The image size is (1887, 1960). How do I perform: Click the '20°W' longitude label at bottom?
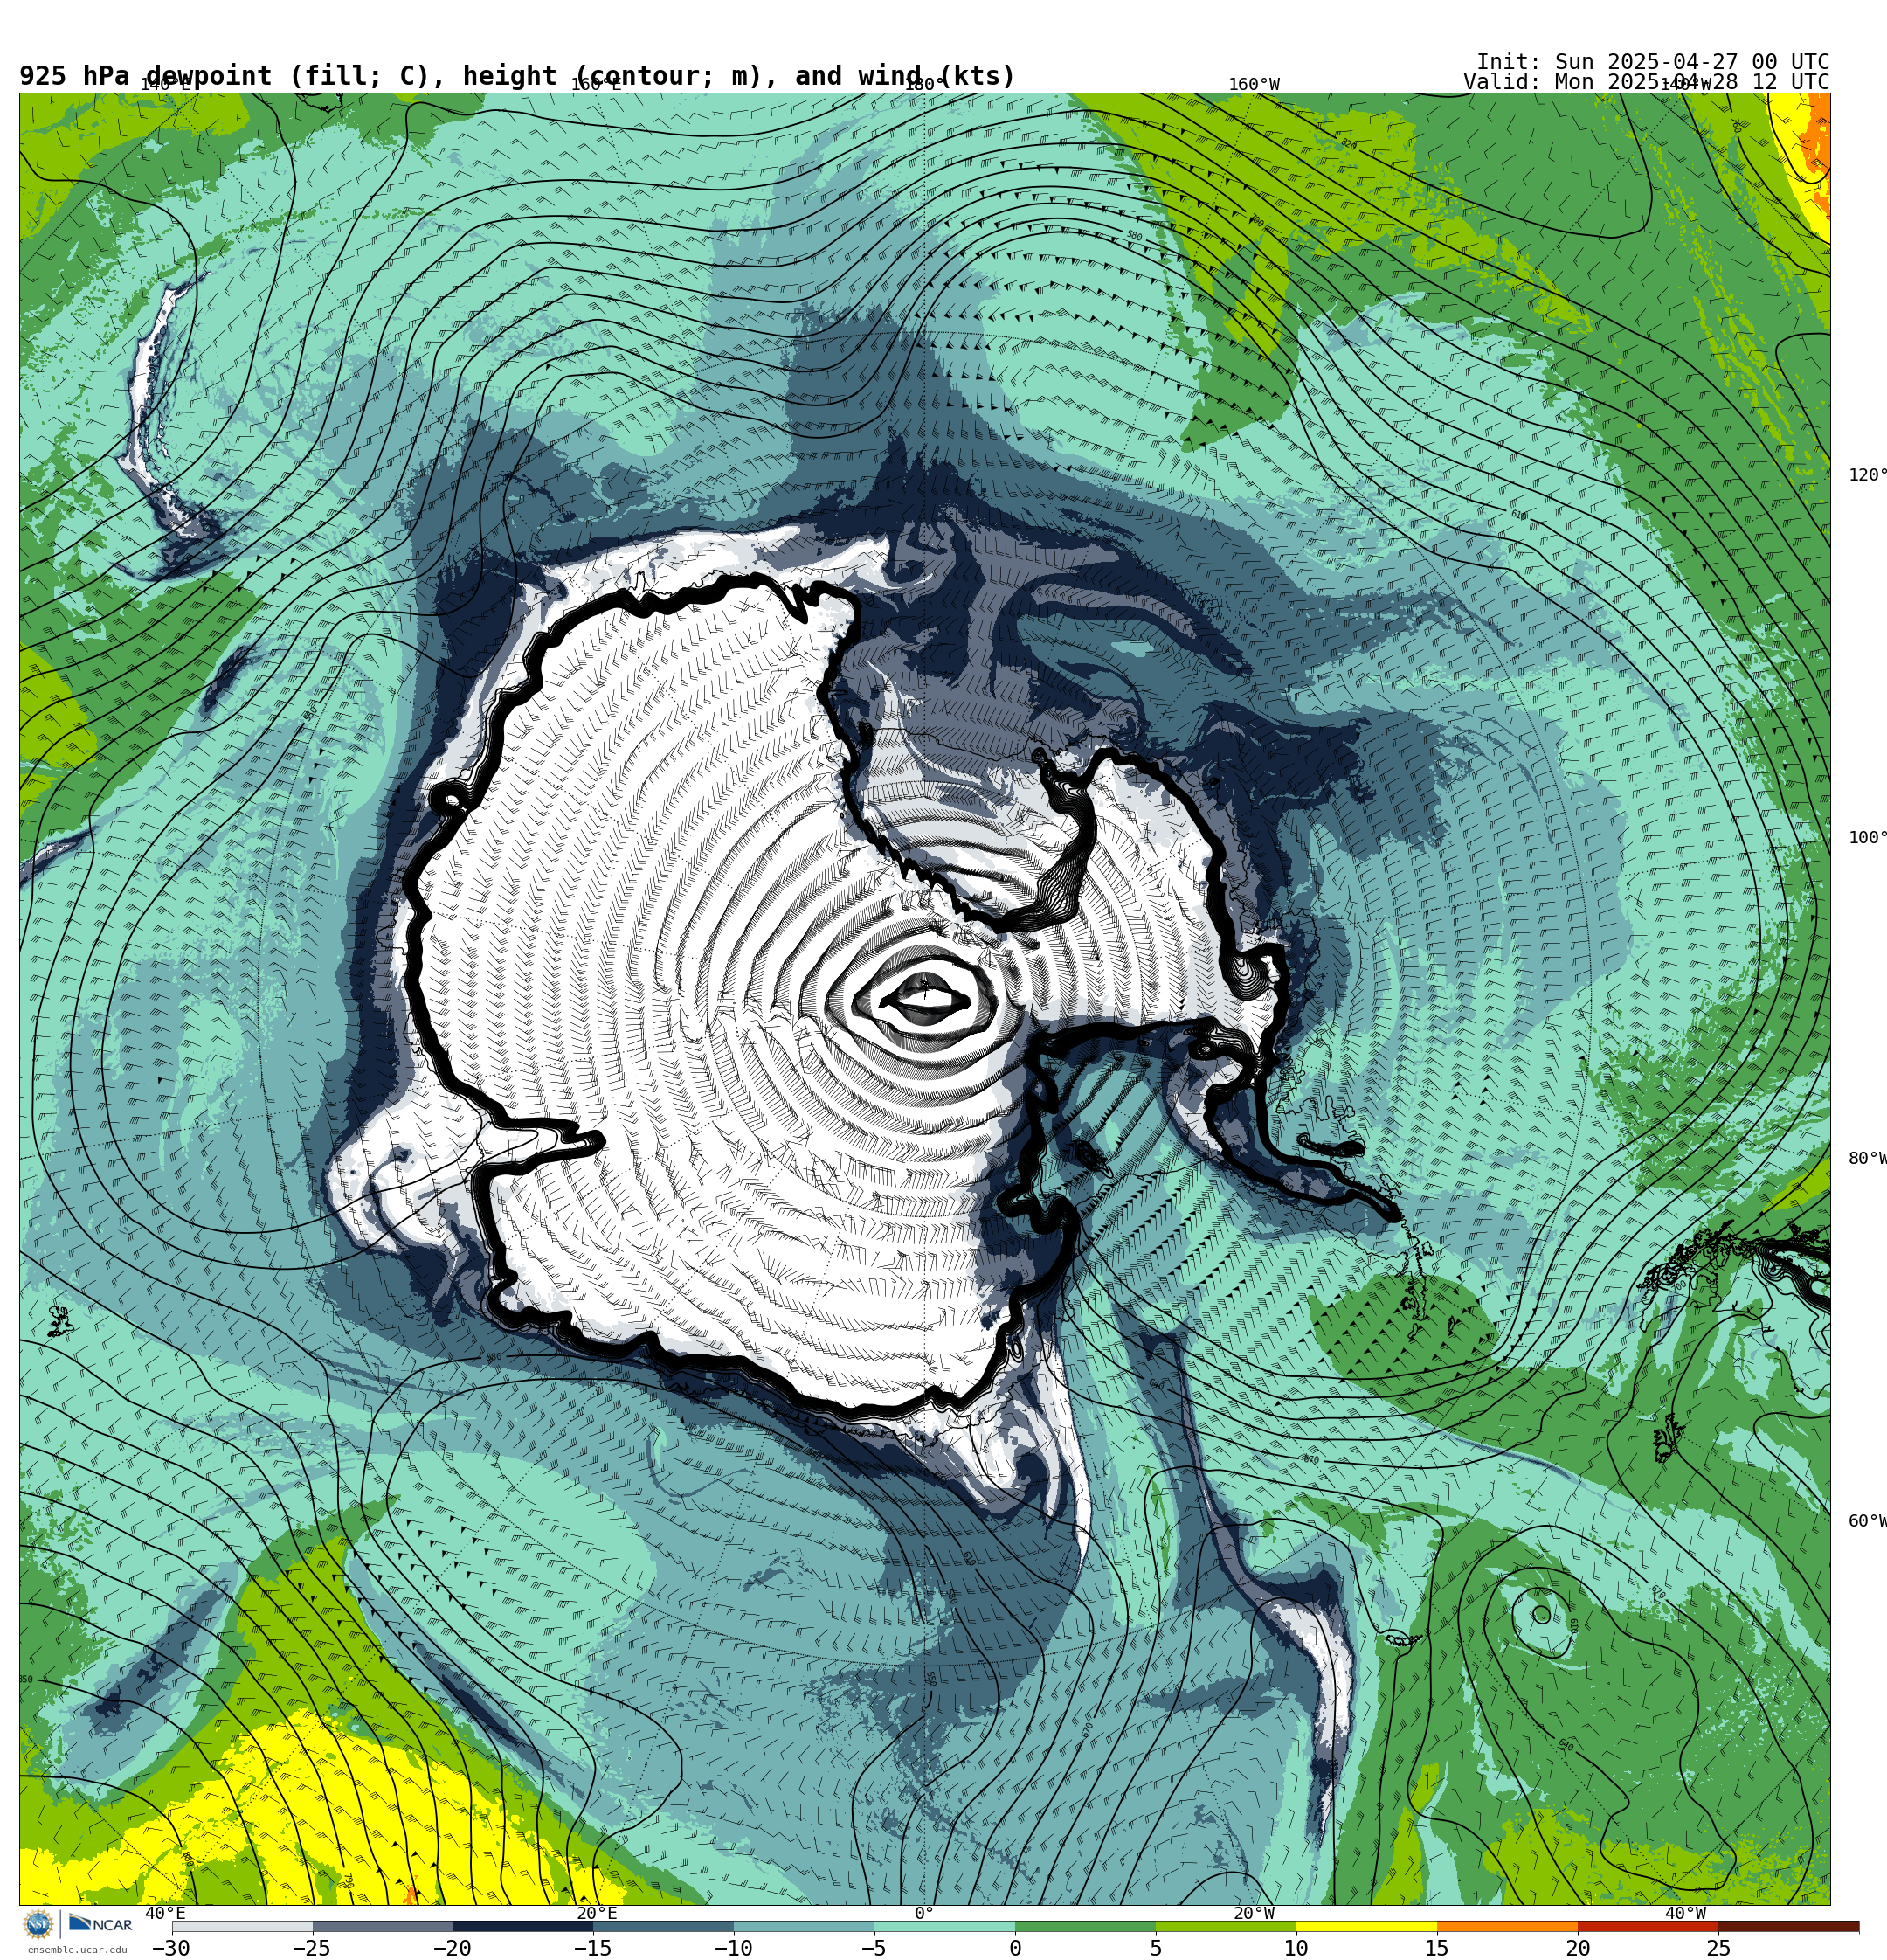click(x=1254, y=1914)
